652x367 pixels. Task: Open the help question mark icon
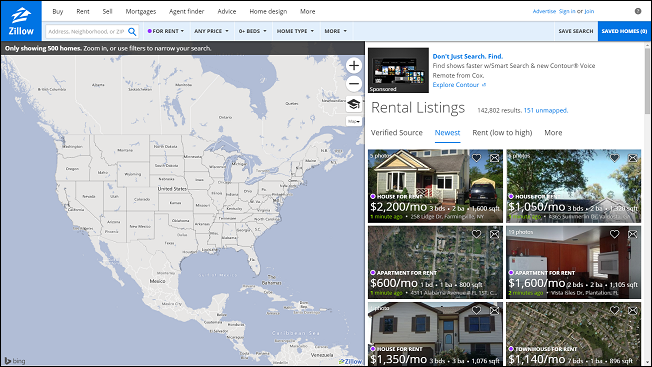pos(638,11)
